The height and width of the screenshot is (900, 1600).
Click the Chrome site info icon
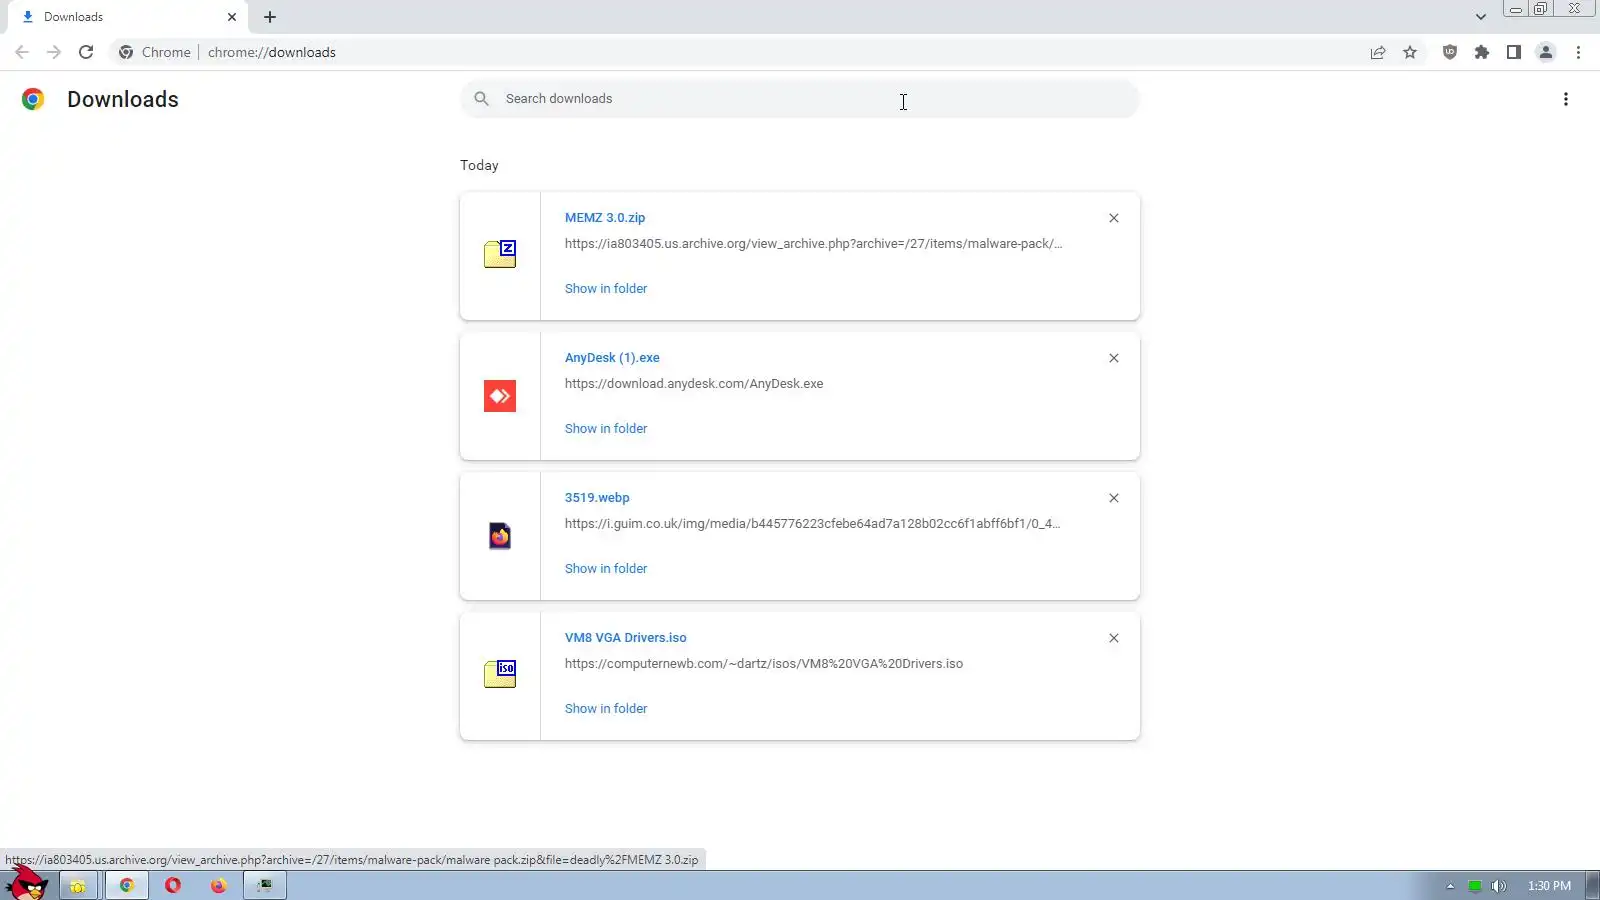[x=126, y=52]
